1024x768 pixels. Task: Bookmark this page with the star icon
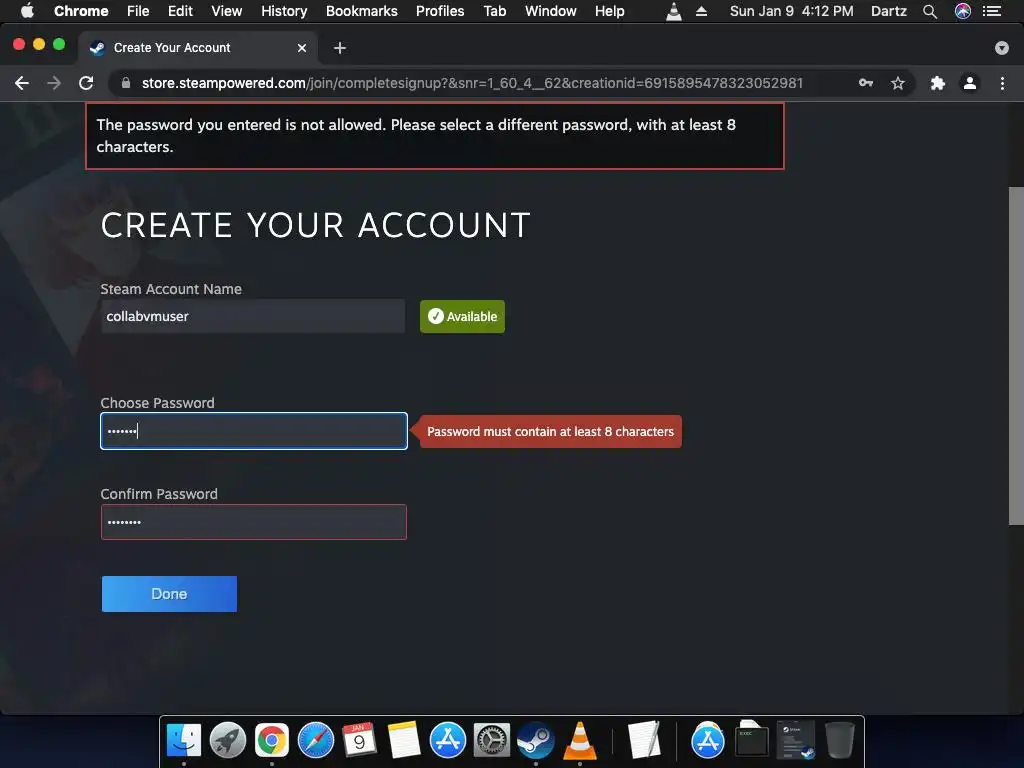tap(898, 83)
